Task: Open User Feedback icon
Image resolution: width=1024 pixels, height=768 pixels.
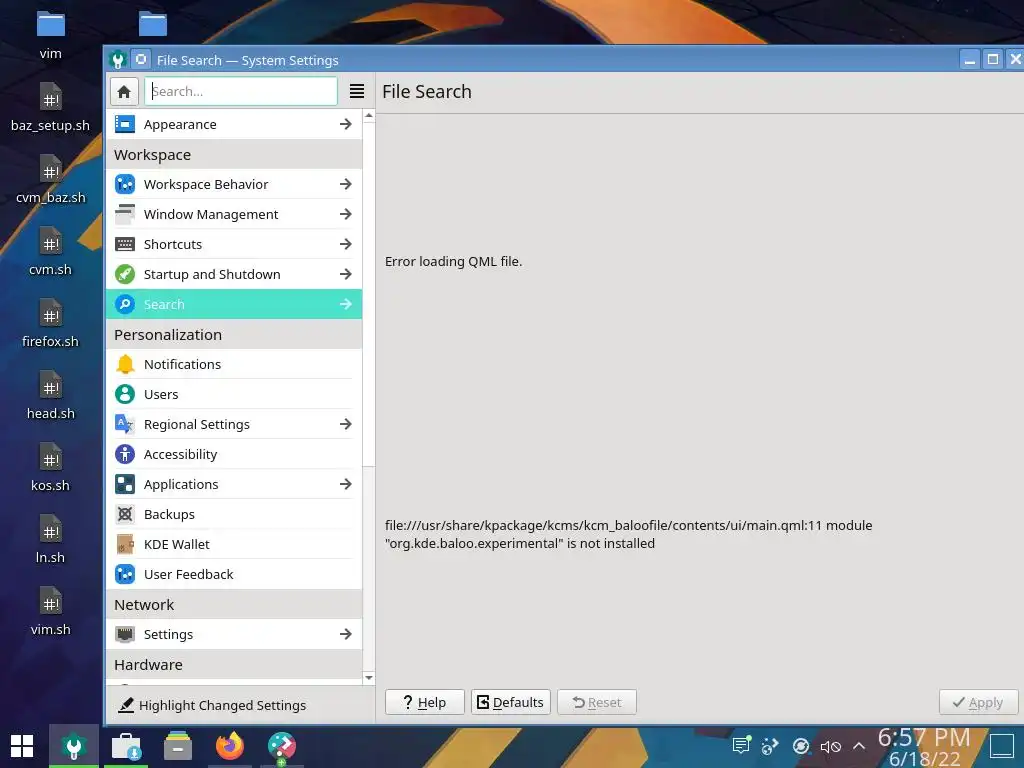Action: point(125,575)
